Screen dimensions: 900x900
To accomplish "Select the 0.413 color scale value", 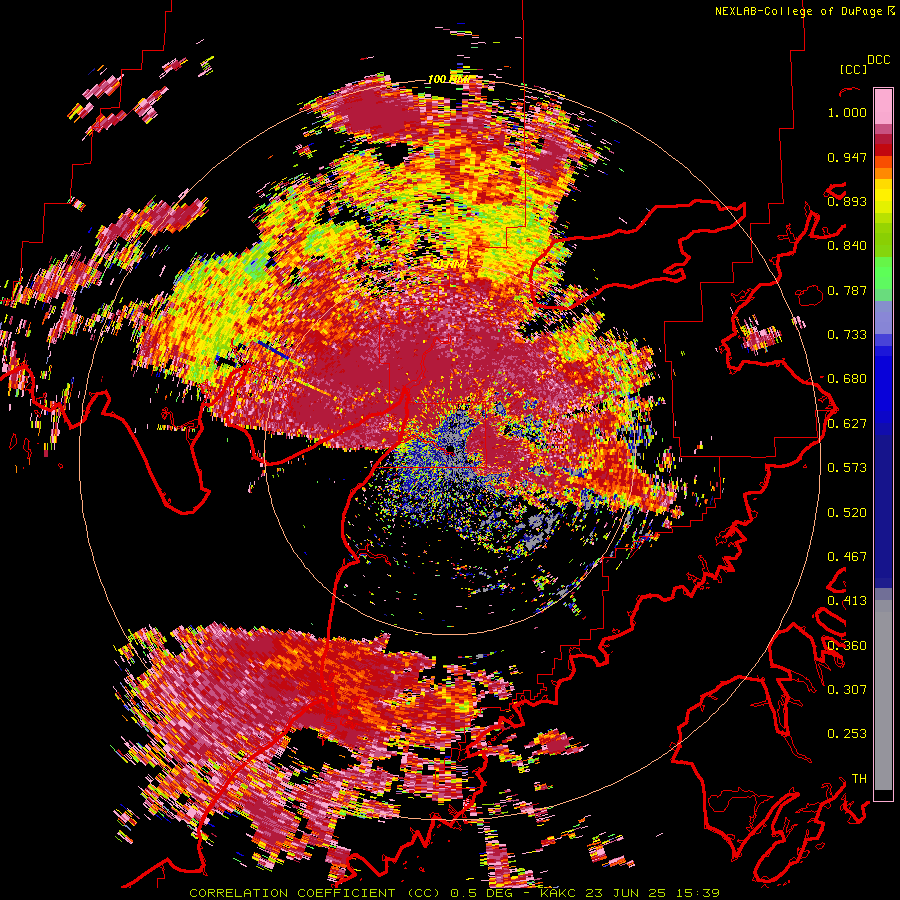I will tap(847, 601).
